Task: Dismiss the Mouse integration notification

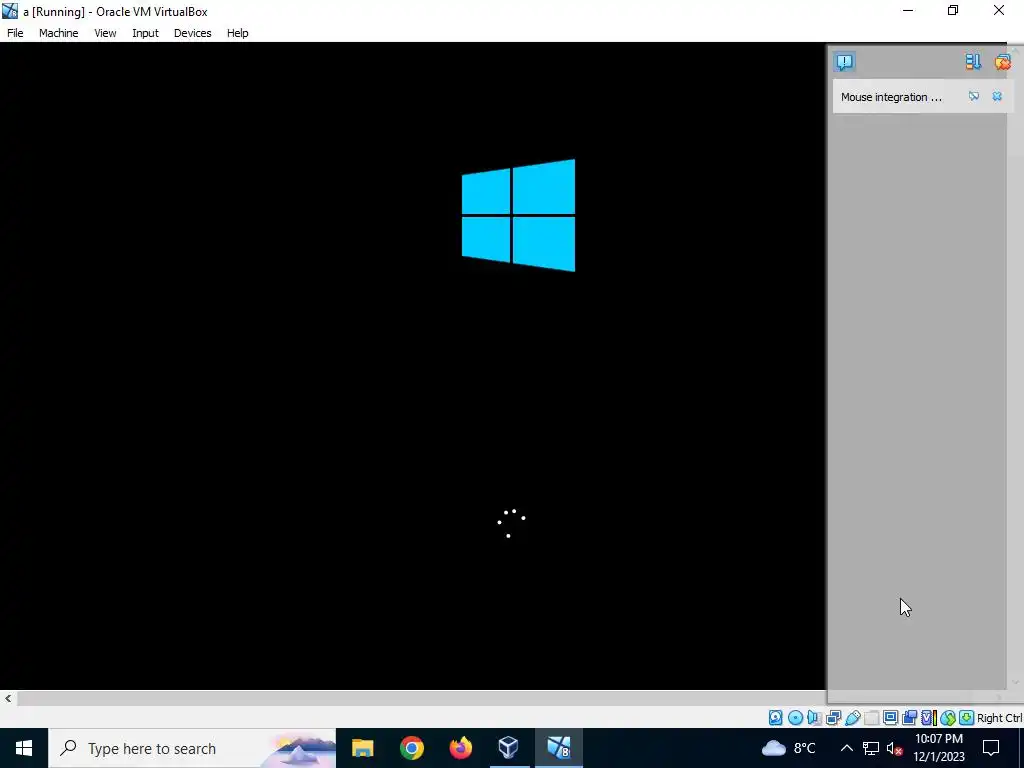Action: coord(997,97)
